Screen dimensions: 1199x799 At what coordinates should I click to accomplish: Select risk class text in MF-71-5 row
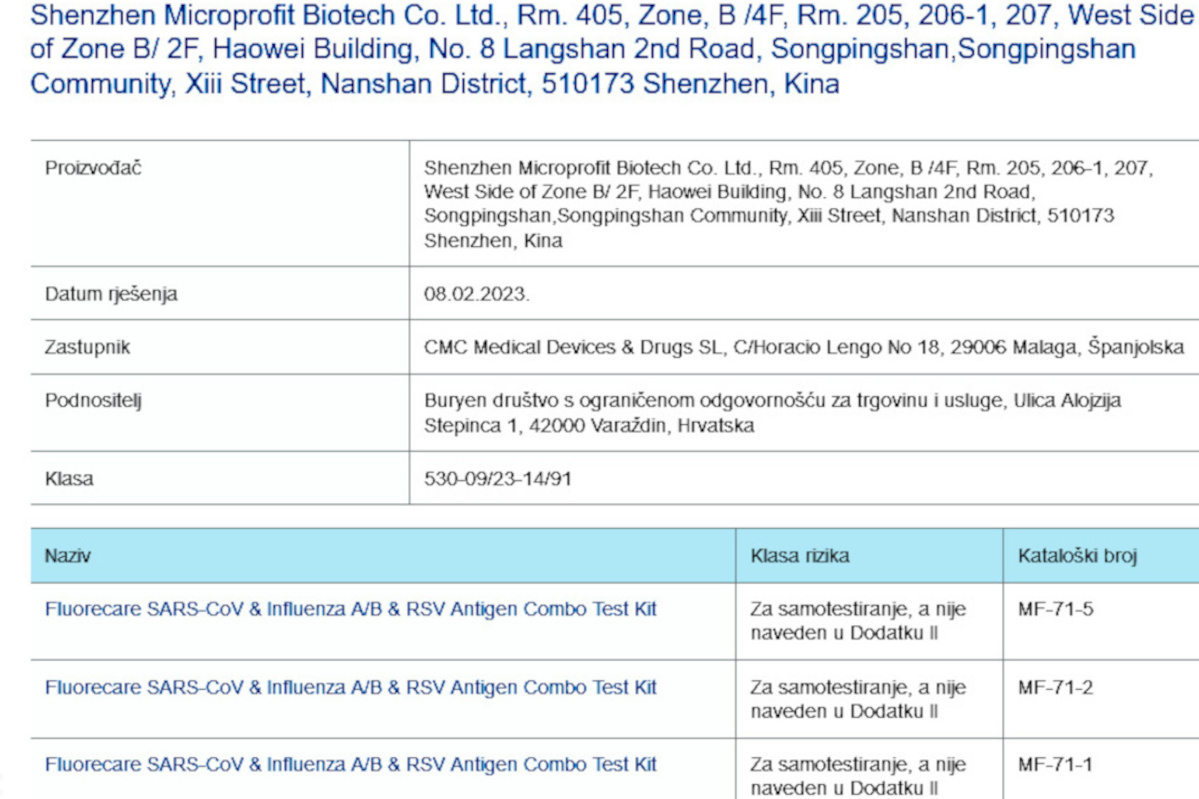tap(858, 621)
